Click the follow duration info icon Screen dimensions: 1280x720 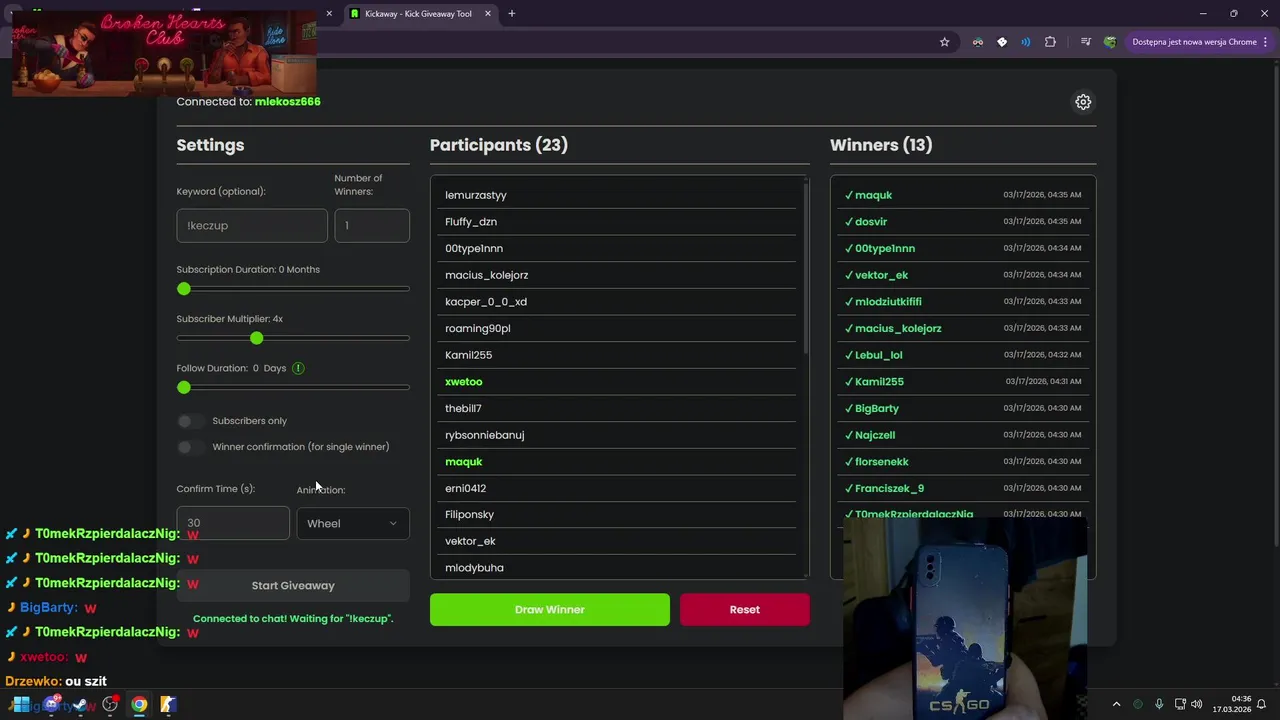[298, 368]
